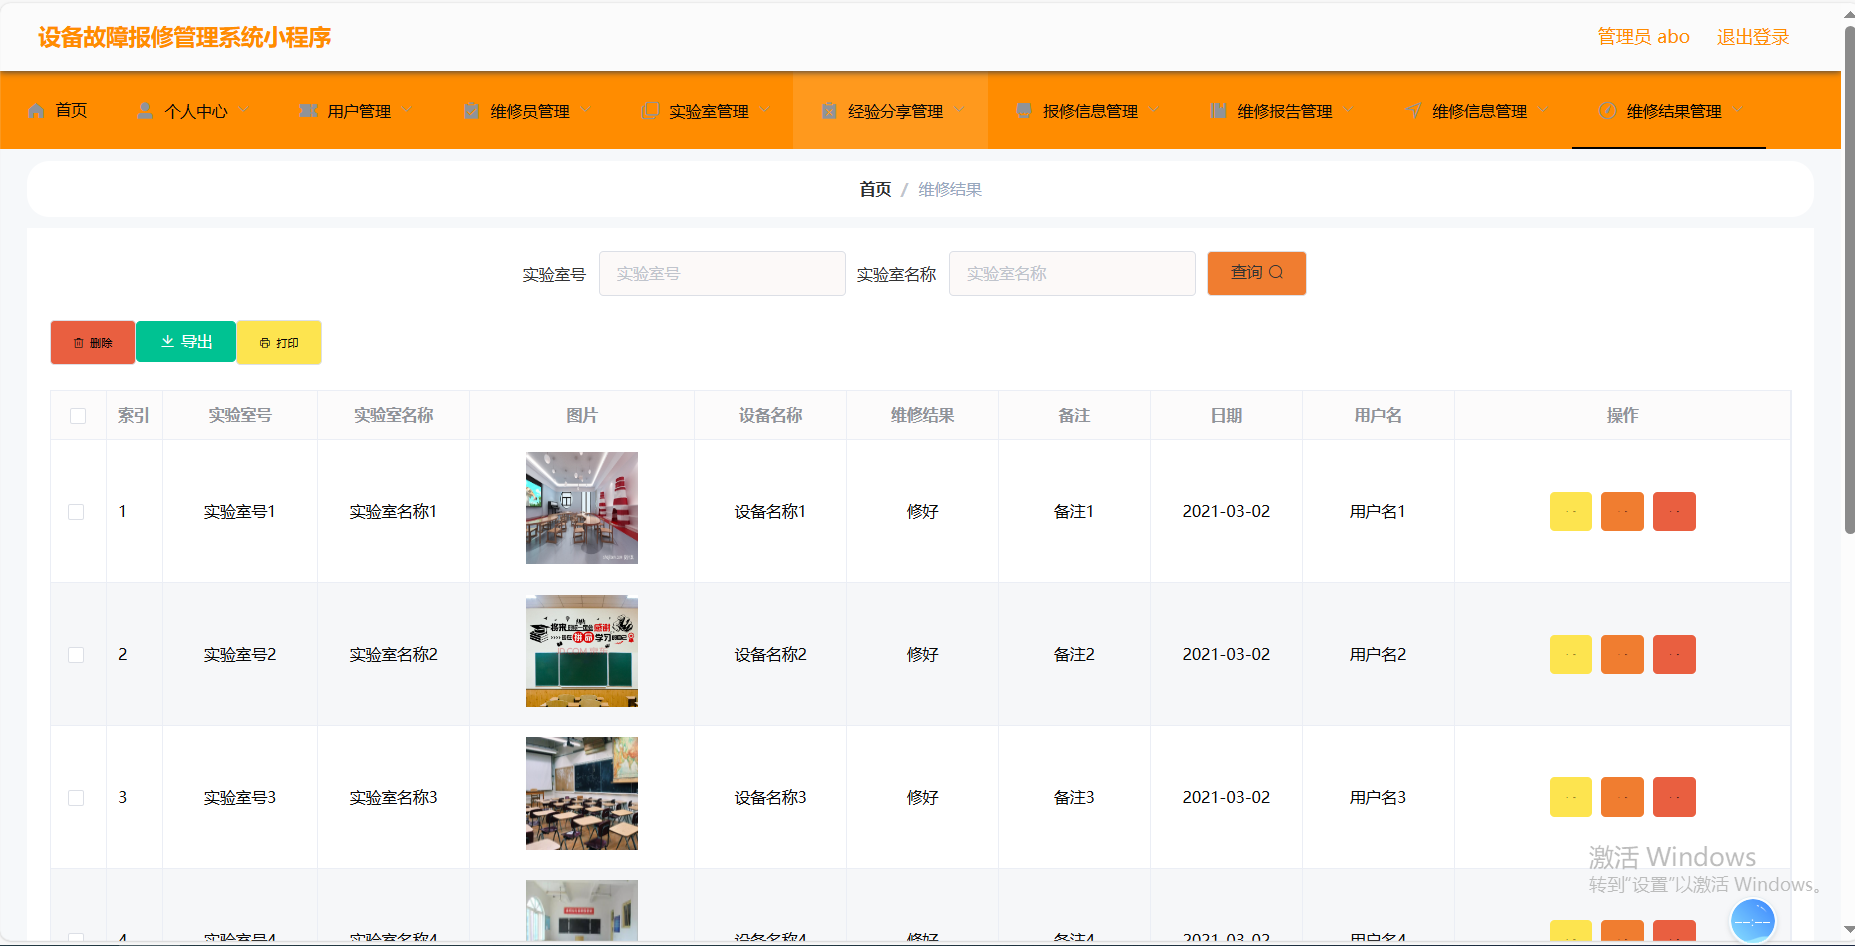The image size is (1855, 946).
Task: Click the clipboard-check icon for 维修员管理
Action: [472, 111]
